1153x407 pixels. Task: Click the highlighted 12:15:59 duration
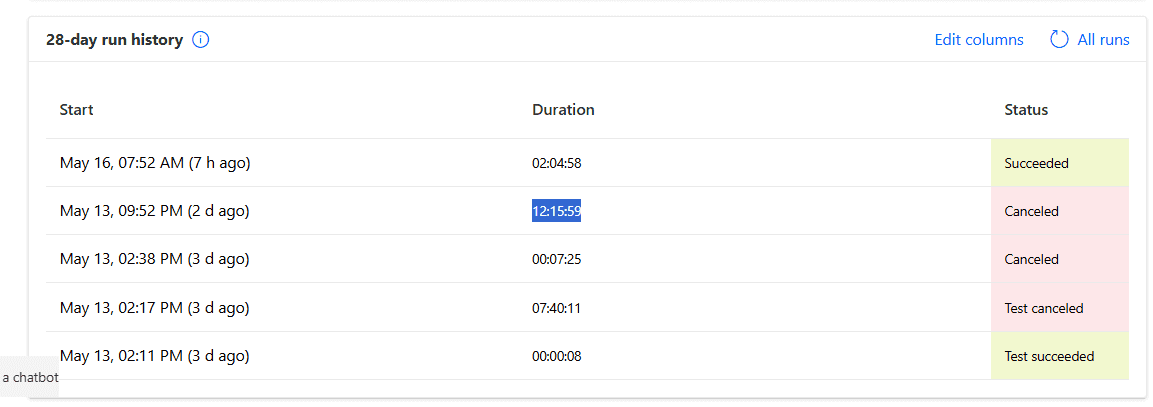(557, 211)
